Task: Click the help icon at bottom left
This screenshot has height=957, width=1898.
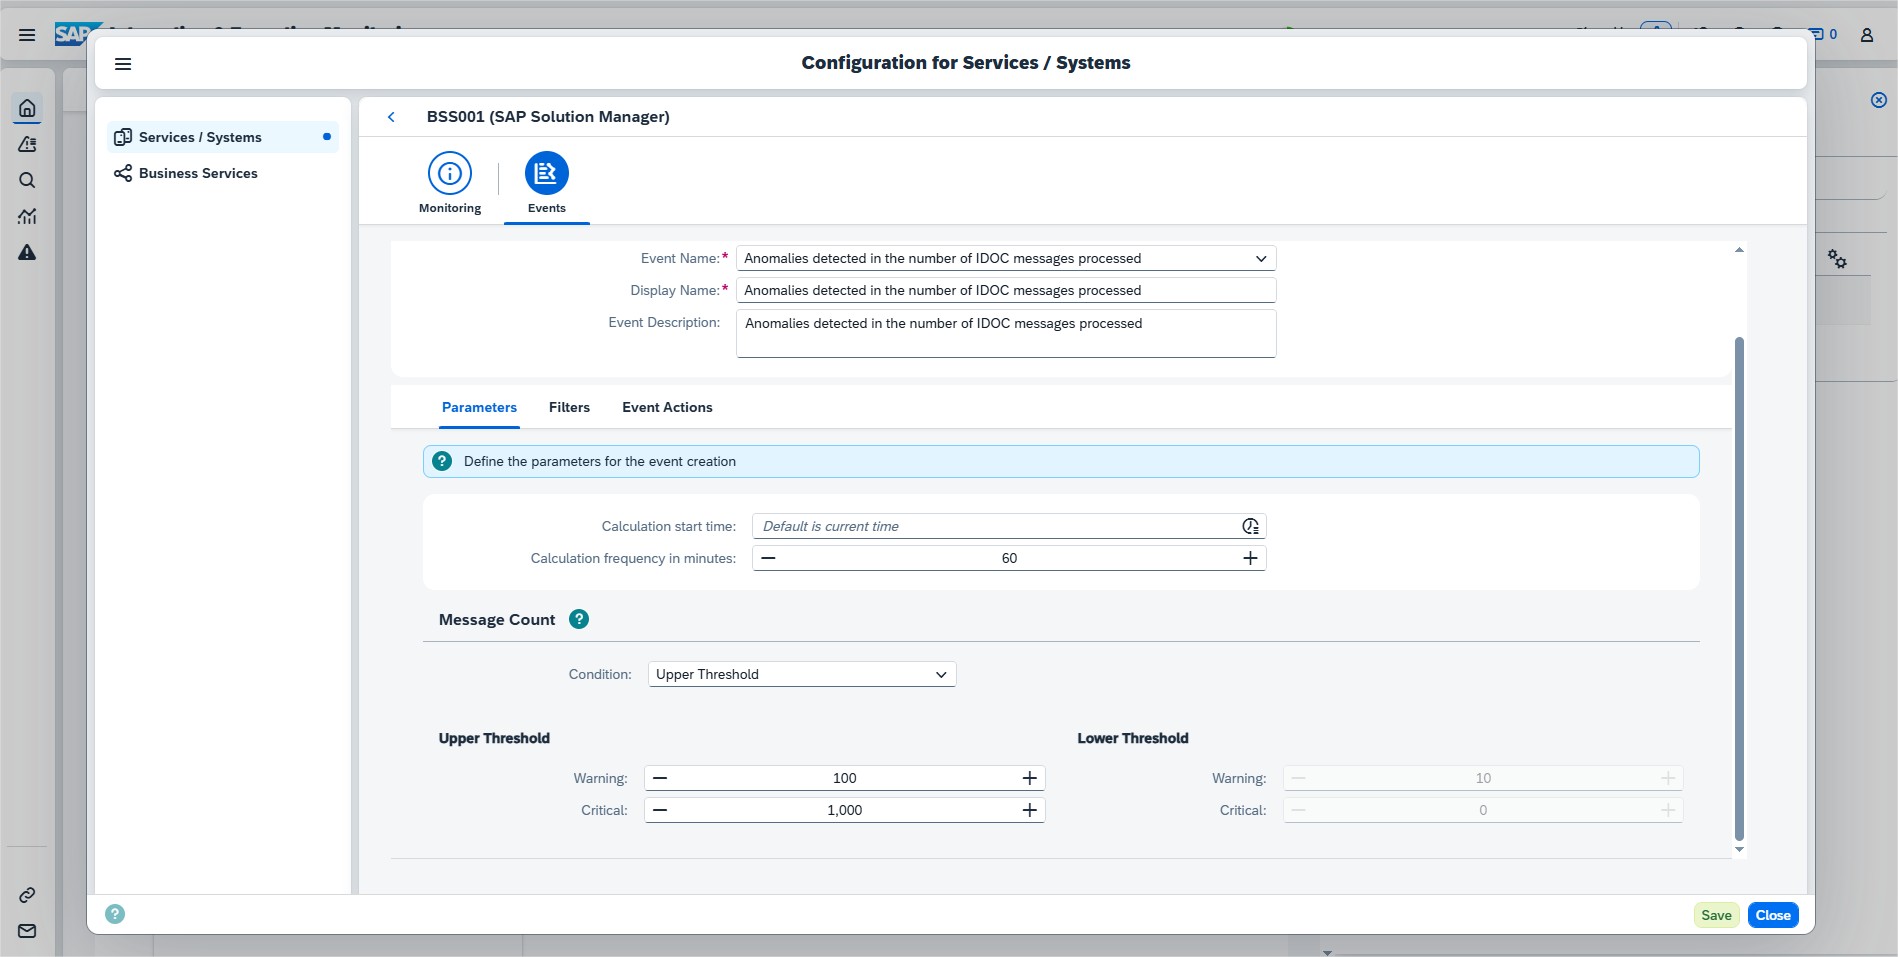Action: tap(115, 914)
